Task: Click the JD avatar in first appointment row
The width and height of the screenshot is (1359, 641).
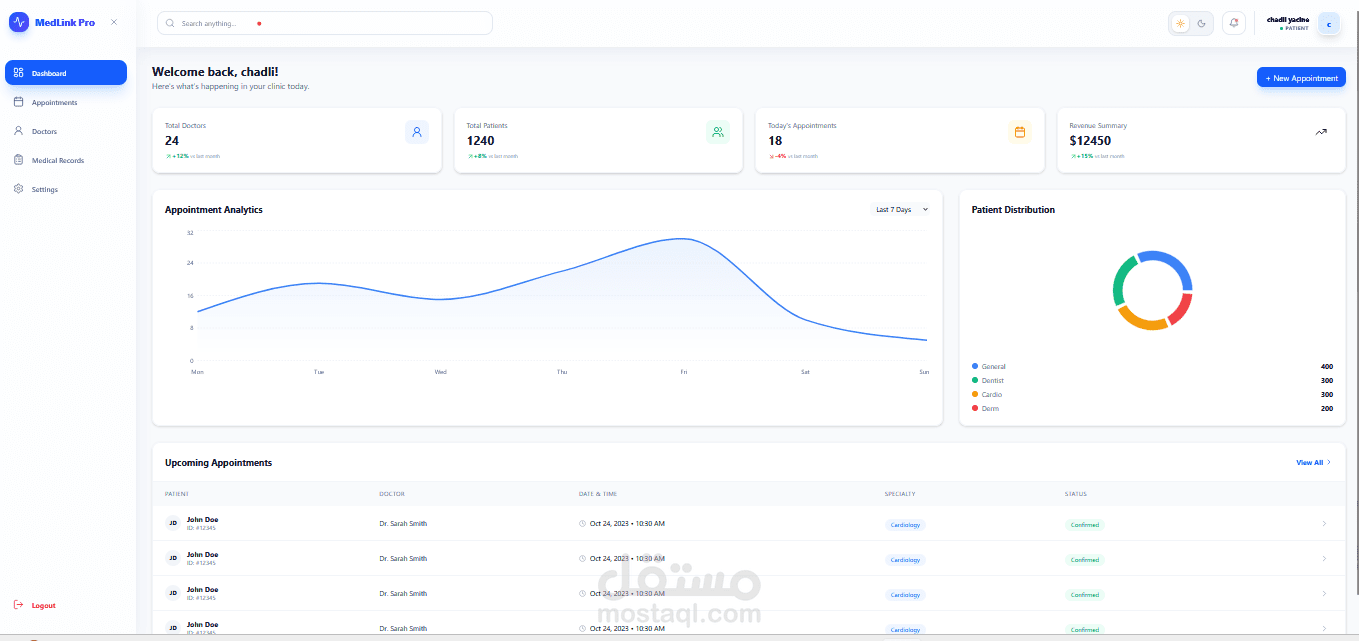Action: pos(173,523)
